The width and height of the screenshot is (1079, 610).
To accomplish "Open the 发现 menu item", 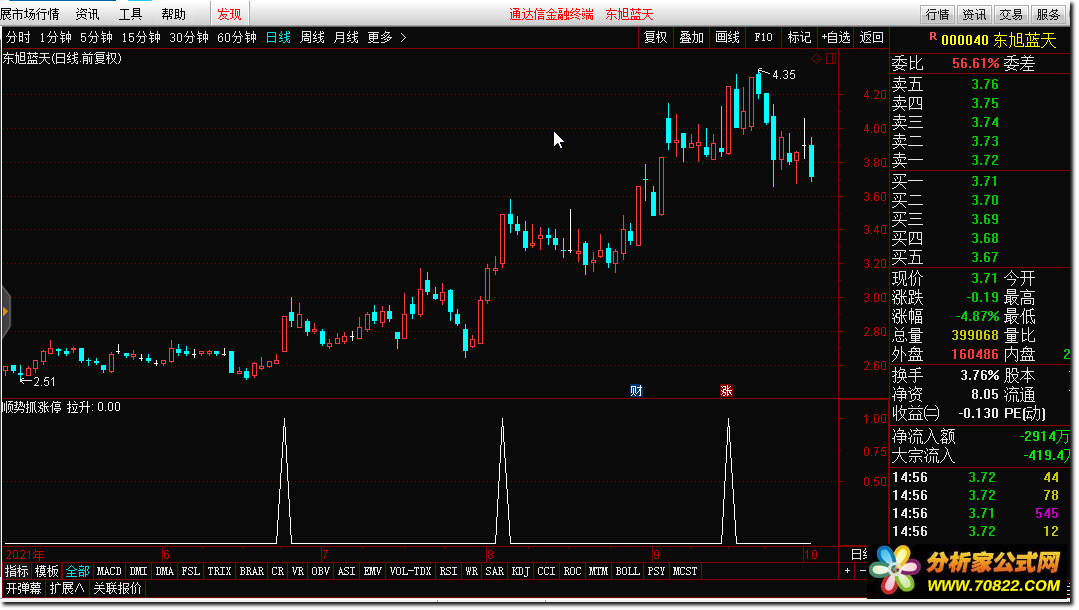I will click(229, 14).
